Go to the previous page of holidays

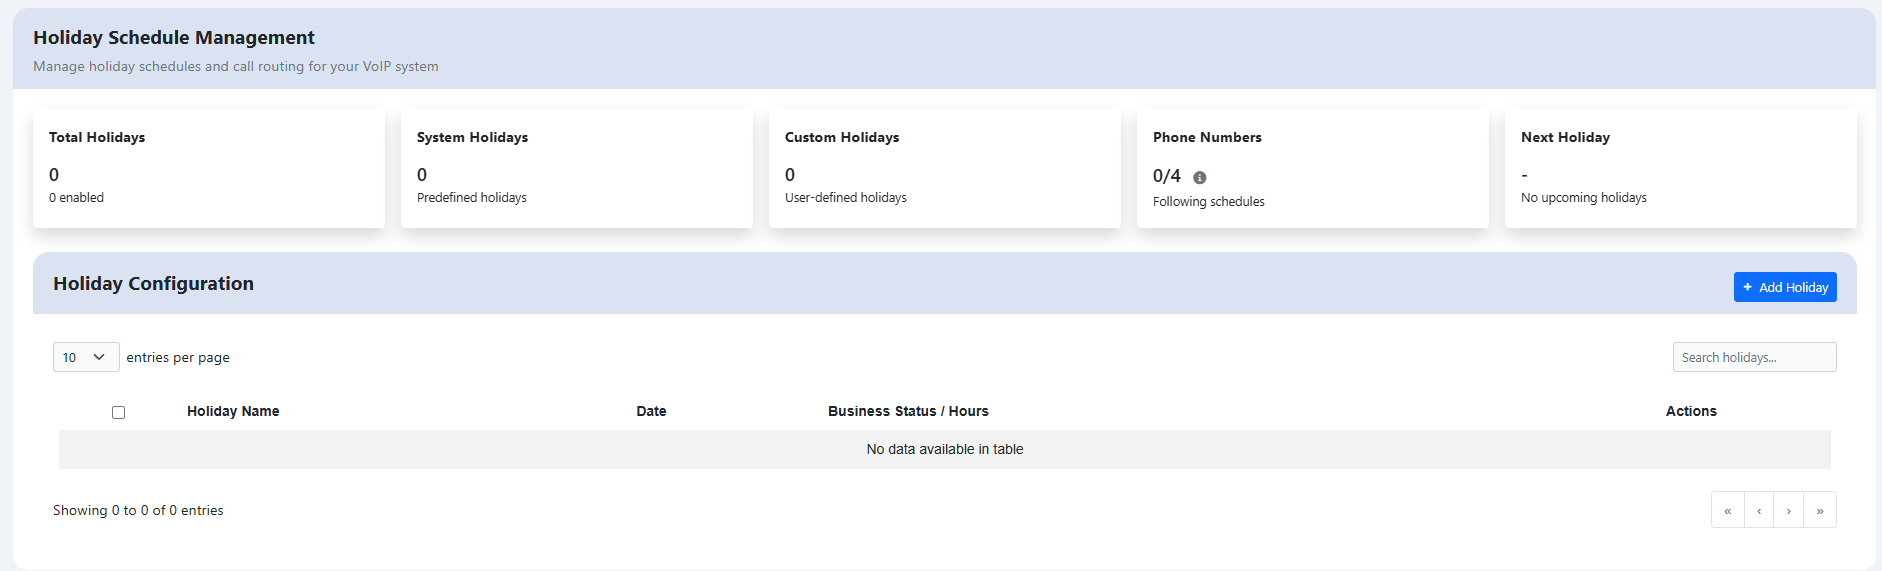click(x=1759, y=510)
